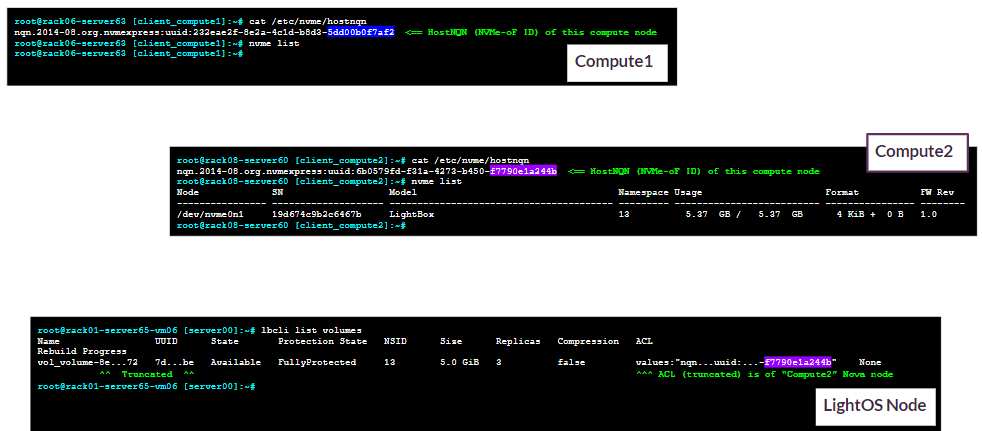Click the "FW Rev" column header
The width and height of the screenshot is (982, 431).
(937, 192)
